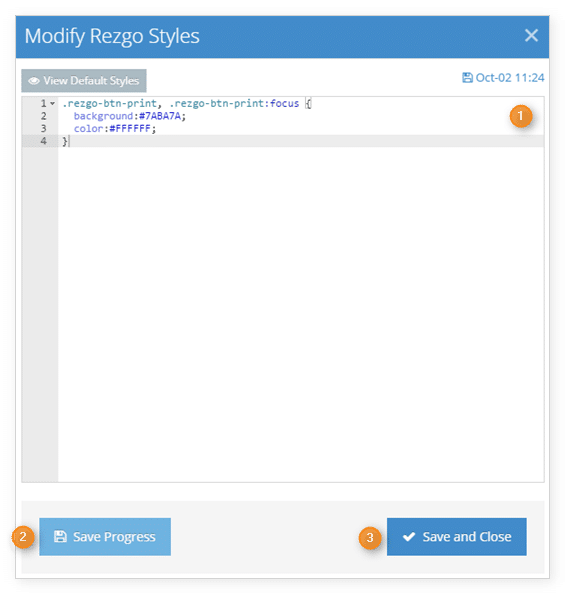Click orange marker number 2
The height and width of the screenshot is (594, 565).
point(23,536)
